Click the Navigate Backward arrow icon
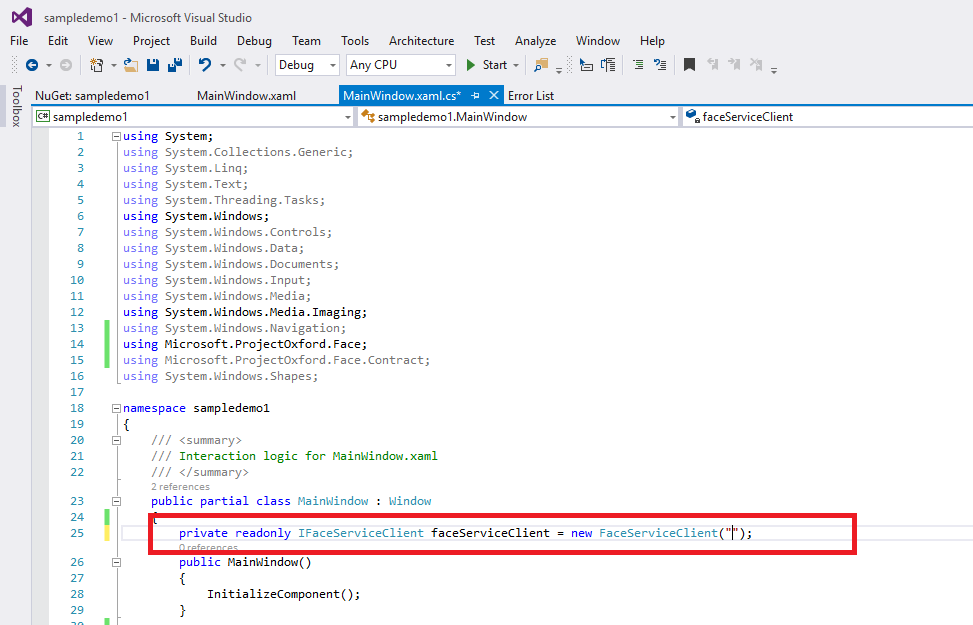Viewport: 973px width, 625px height. (32, 65)
